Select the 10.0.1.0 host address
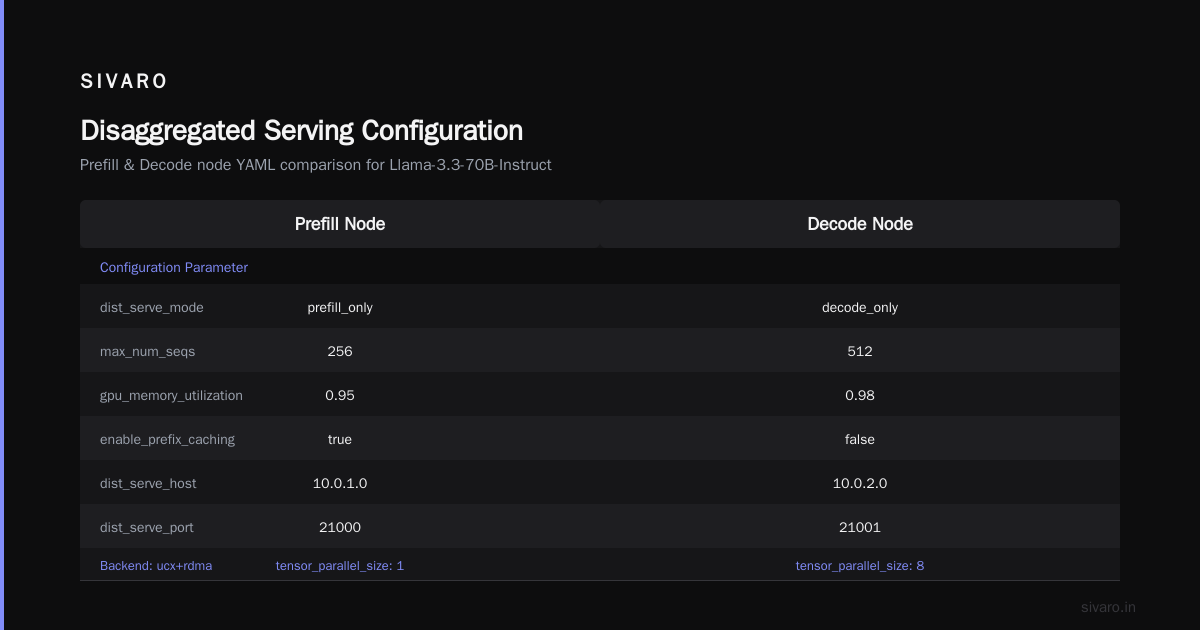Image resolution: width=1200 pixels, height=630 pixels. pyautogui.click(x=340, y=484)
